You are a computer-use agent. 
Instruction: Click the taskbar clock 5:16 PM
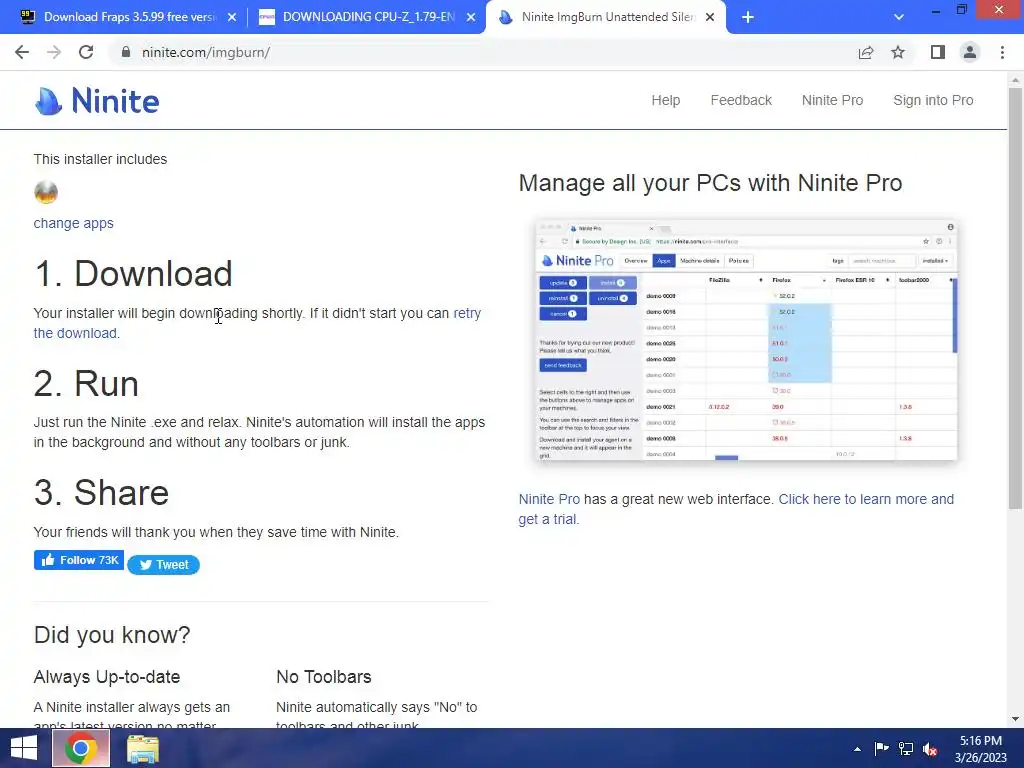pos(980,749)
